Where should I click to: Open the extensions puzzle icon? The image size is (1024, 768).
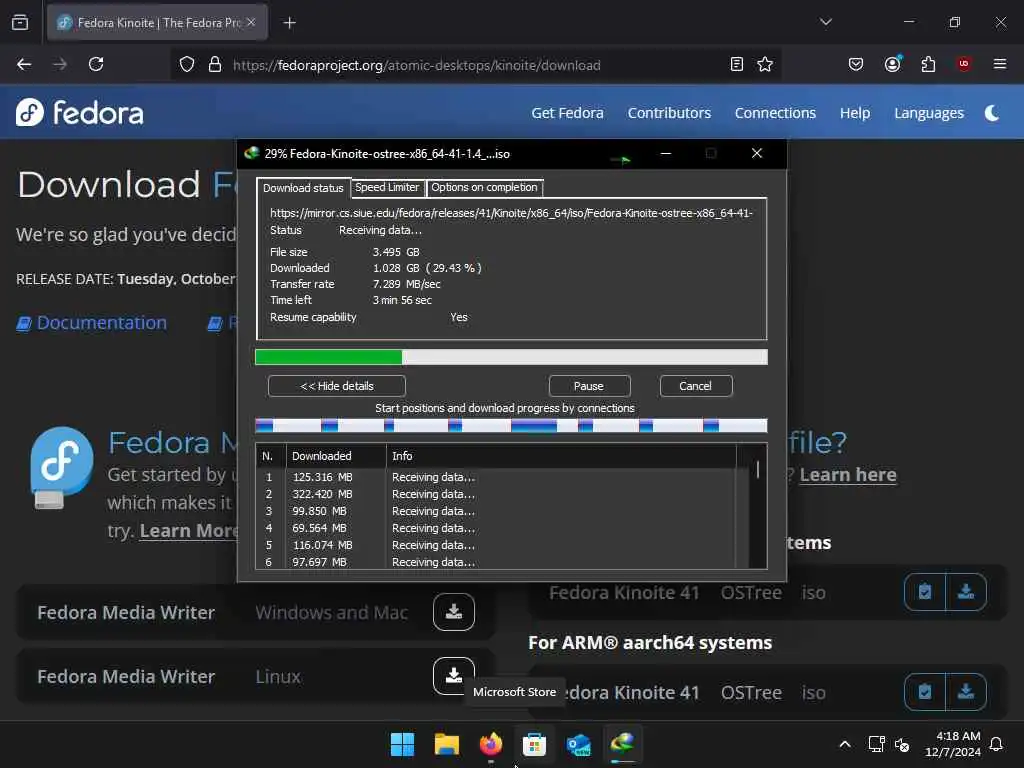tap(928, 64)
